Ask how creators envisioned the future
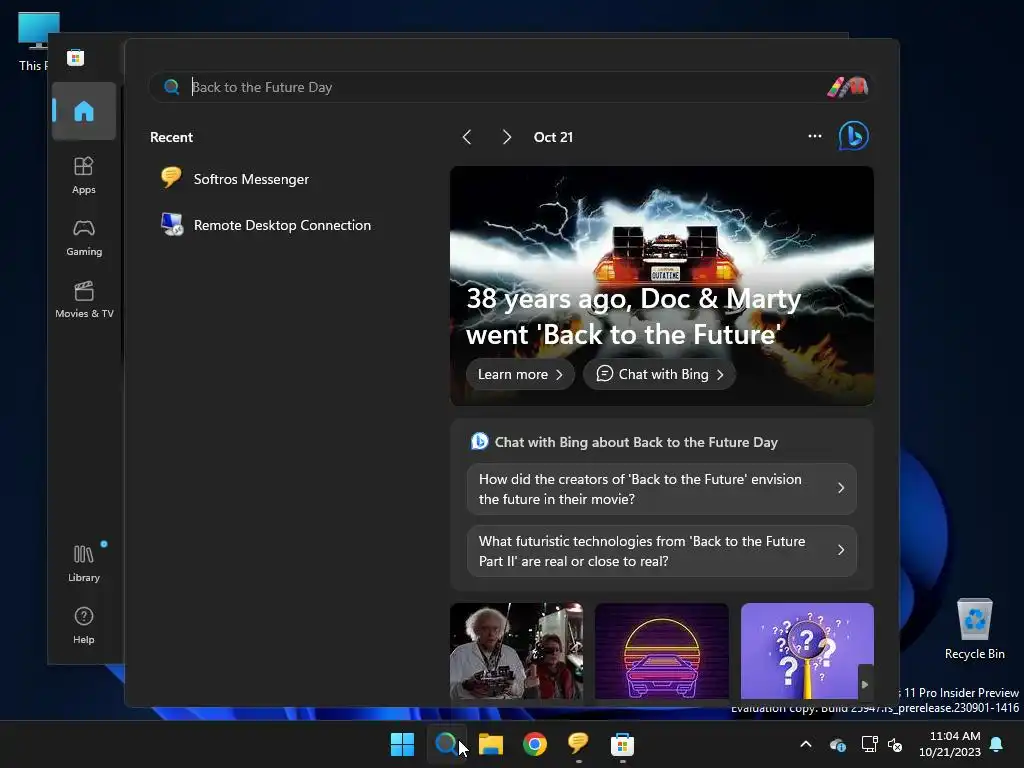Viewport: 1024px width, 768px height. (x=662, y=488)
